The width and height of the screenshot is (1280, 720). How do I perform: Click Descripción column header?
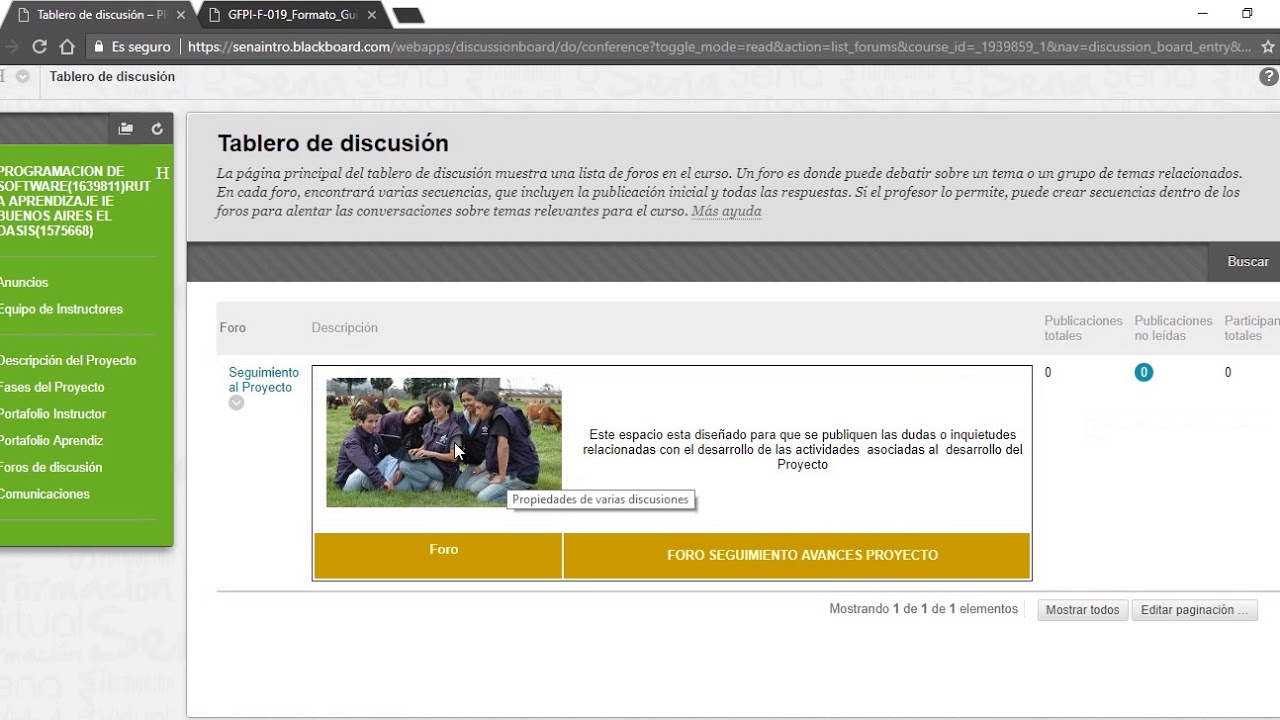click(x=344, y=328)
